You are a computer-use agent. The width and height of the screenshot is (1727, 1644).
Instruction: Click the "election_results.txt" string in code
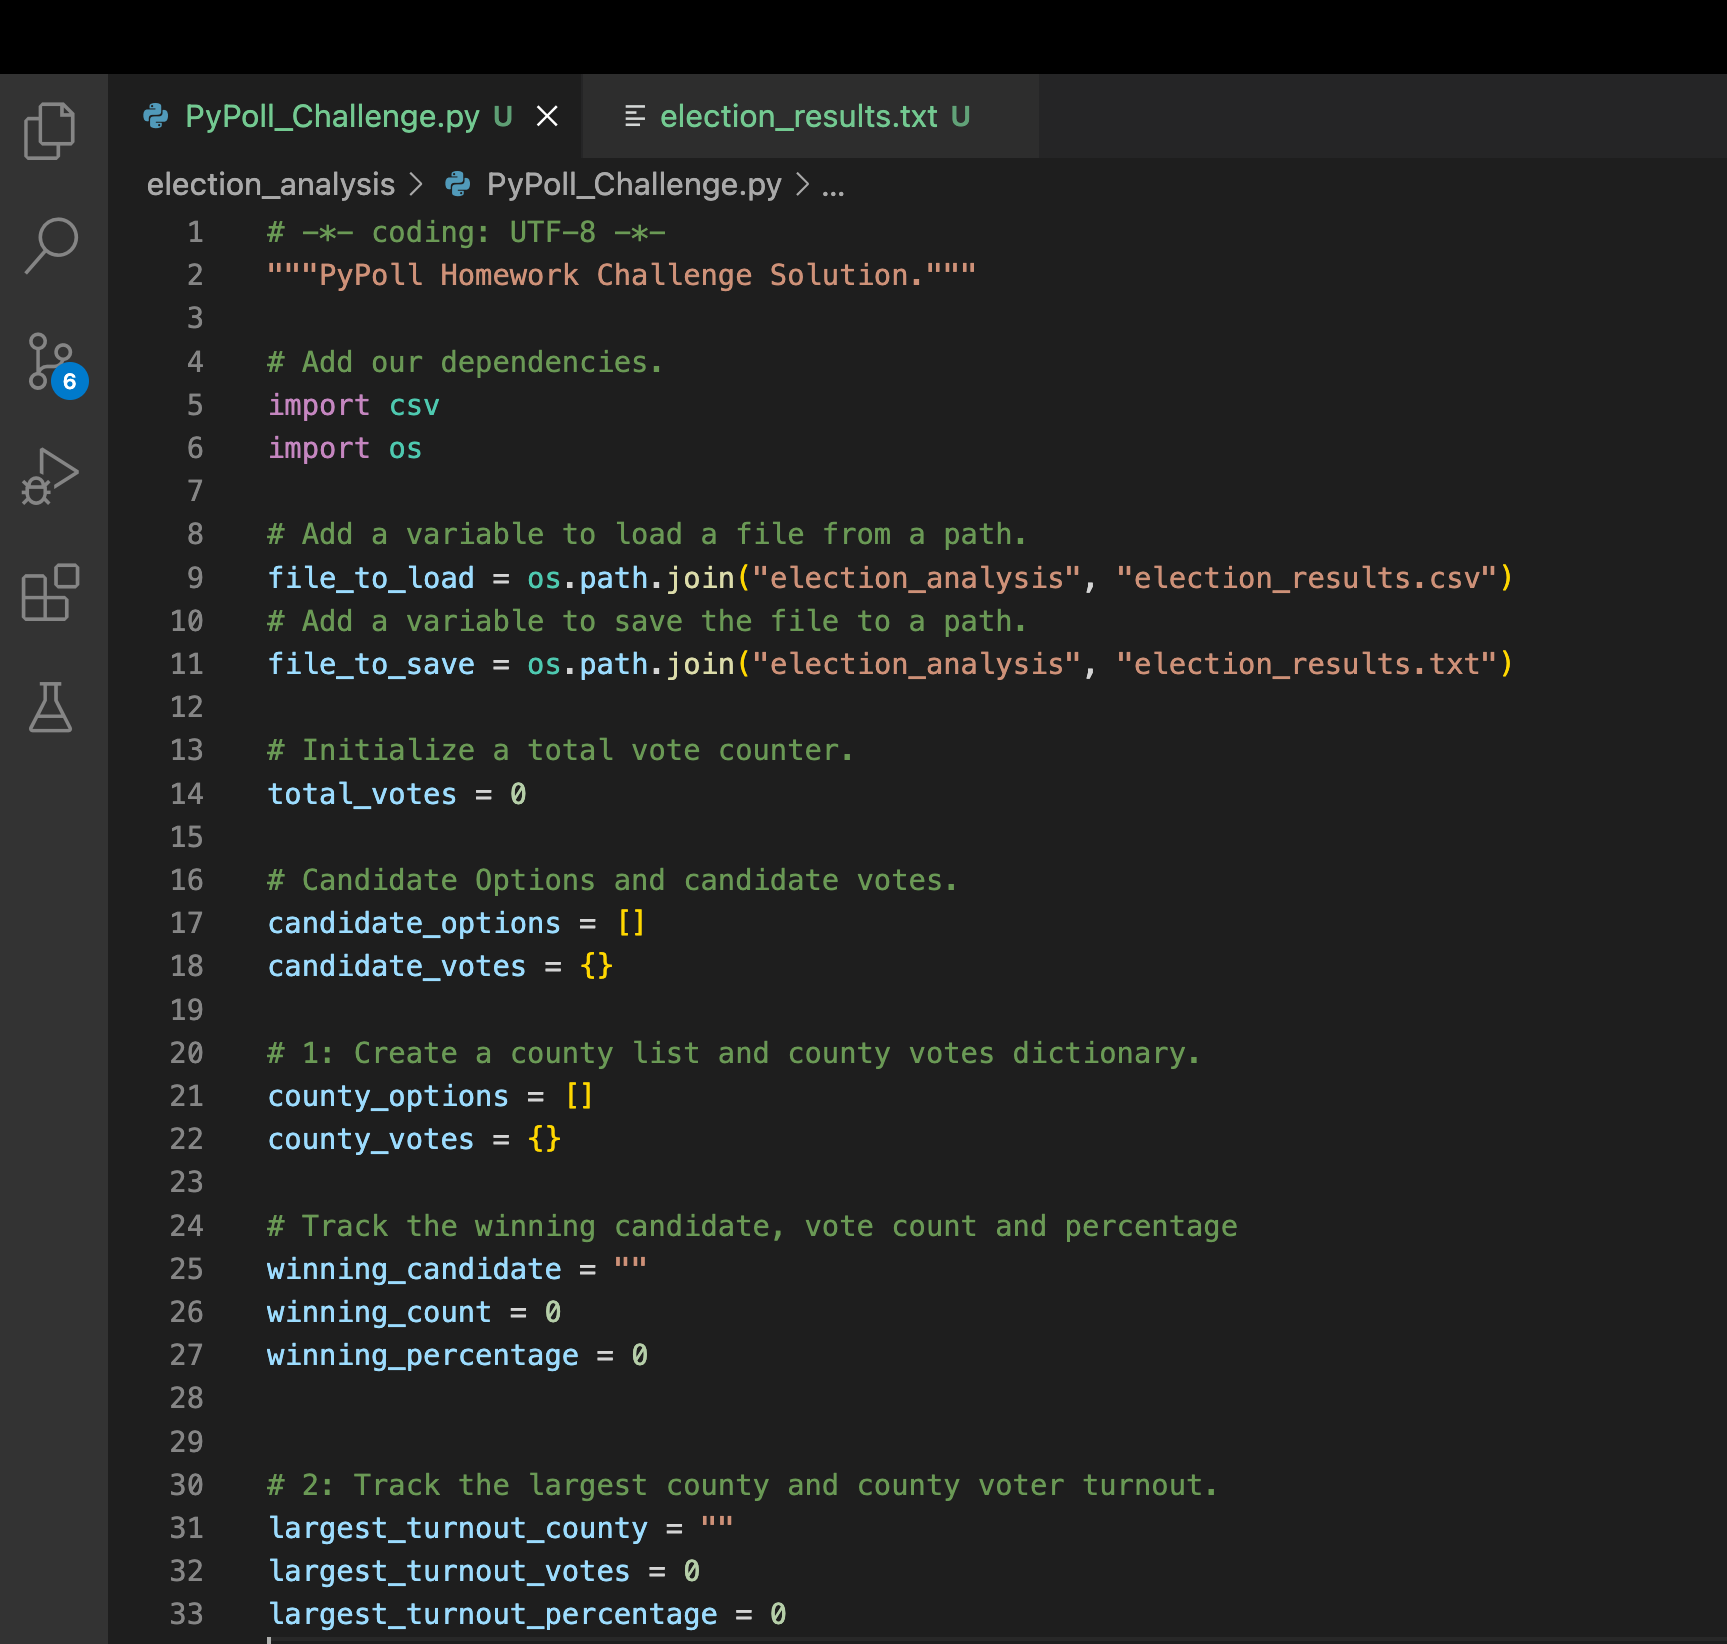pyautogui.click(x=1306, y=664)
